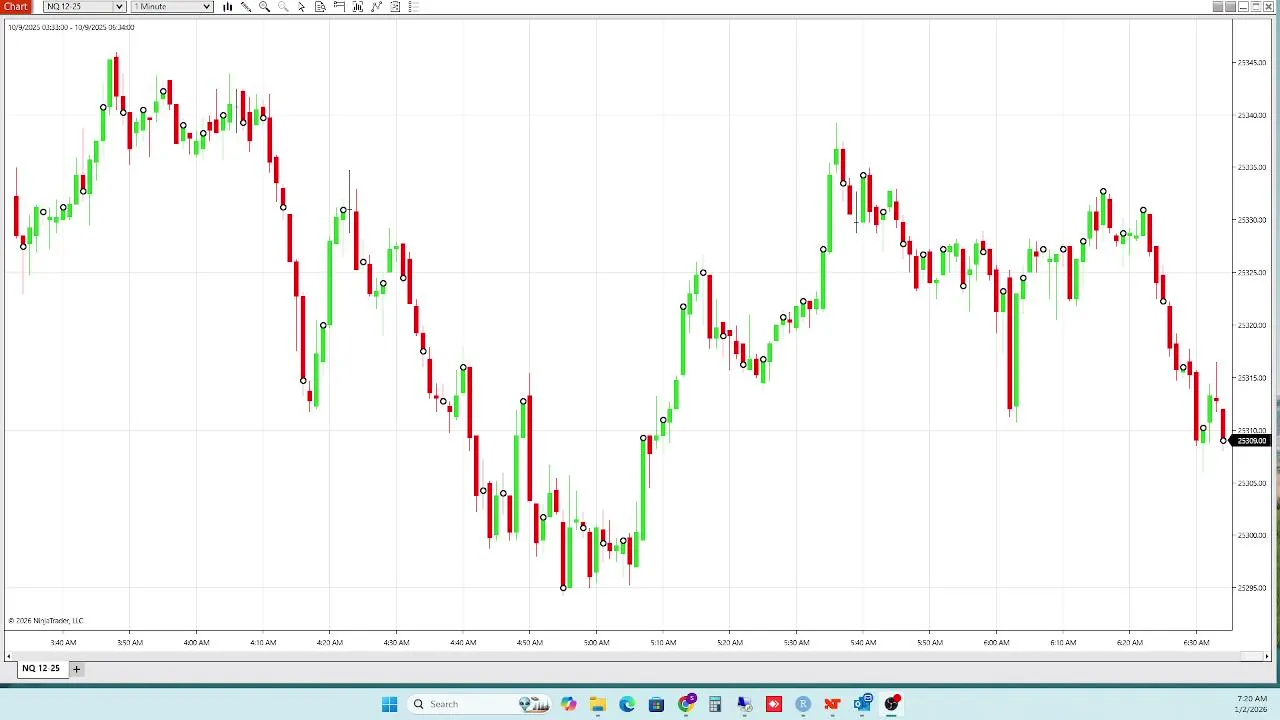Screen dimensions: 1280x720
Task: Click the first grey window link button
Action: (x=1218, y=7)
